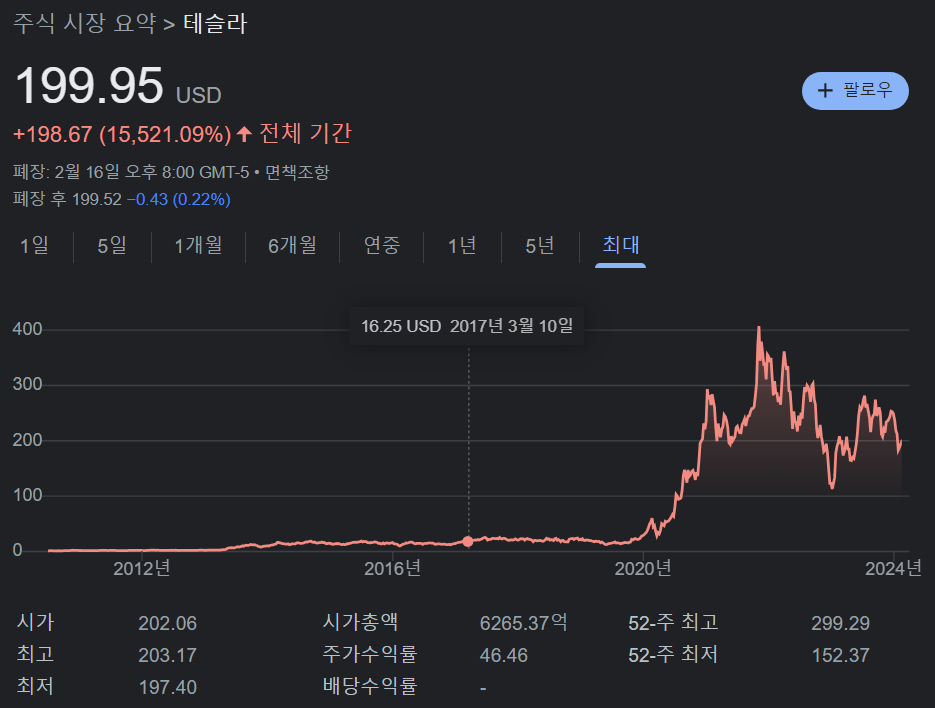This screenshot has height=708, width=935.
Task: Click the 시가총액 label
Action: click(x=360, y=622)
